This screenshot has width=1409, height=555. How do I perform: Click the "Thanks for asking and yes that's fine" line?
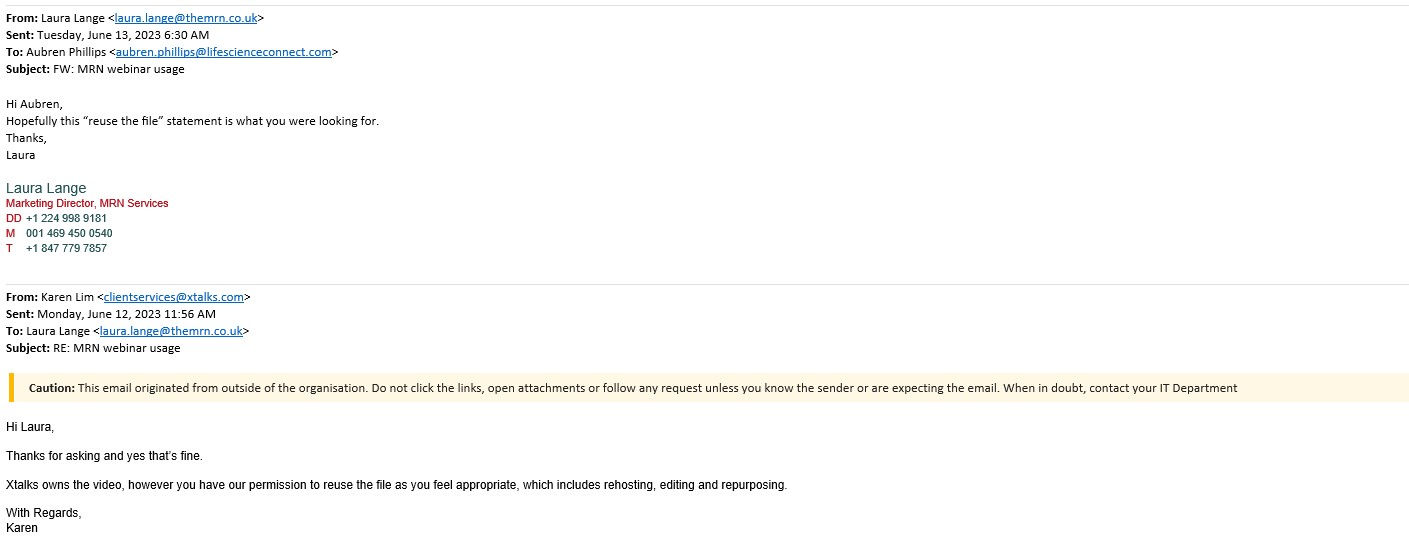104,456
